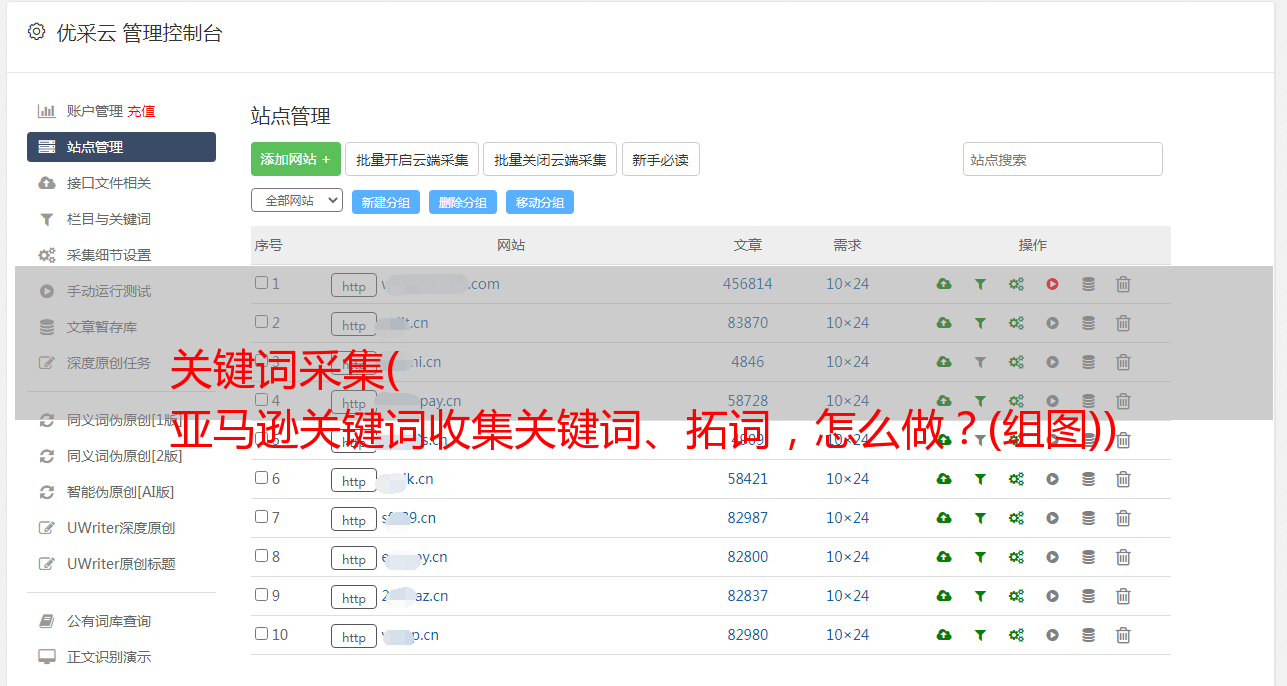Select 站点管理 in the sidebar
Image resolution: width=1287 pixels, height=686 pixels.
(x=121, y=147)
